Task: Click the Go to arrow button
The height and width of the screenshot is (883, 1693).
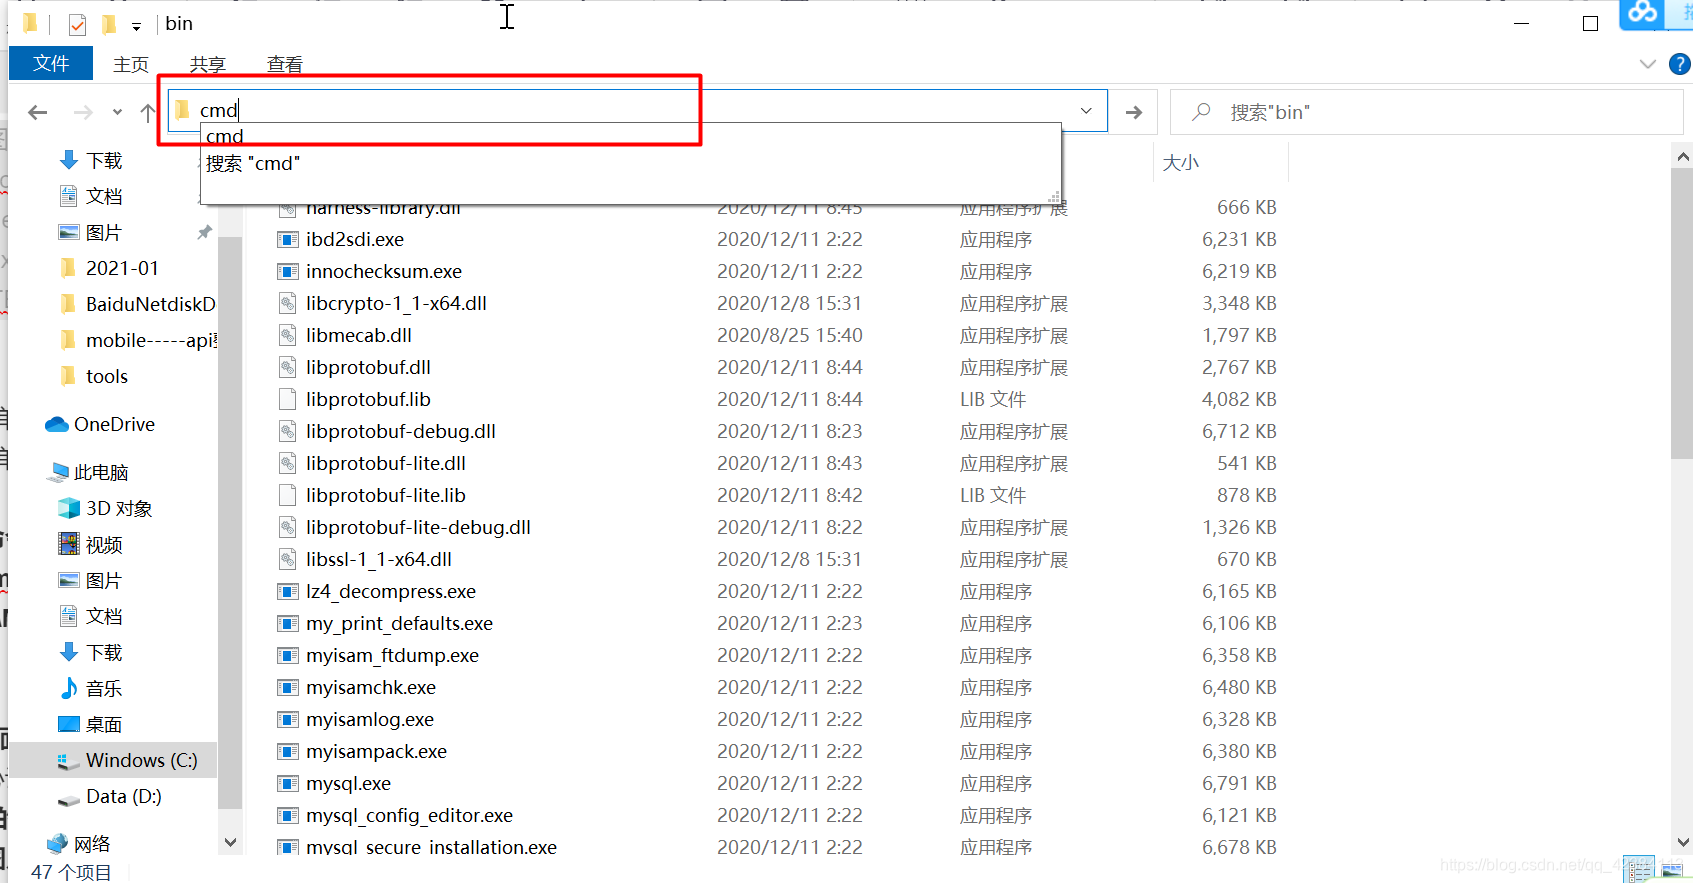Action: pos(1134,112)
